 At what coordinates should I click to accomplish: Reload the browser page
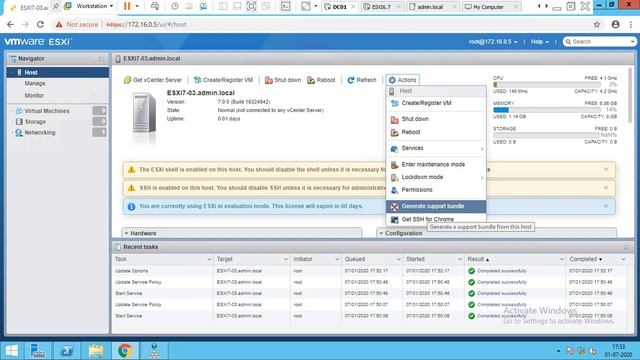tap(40, 24)
